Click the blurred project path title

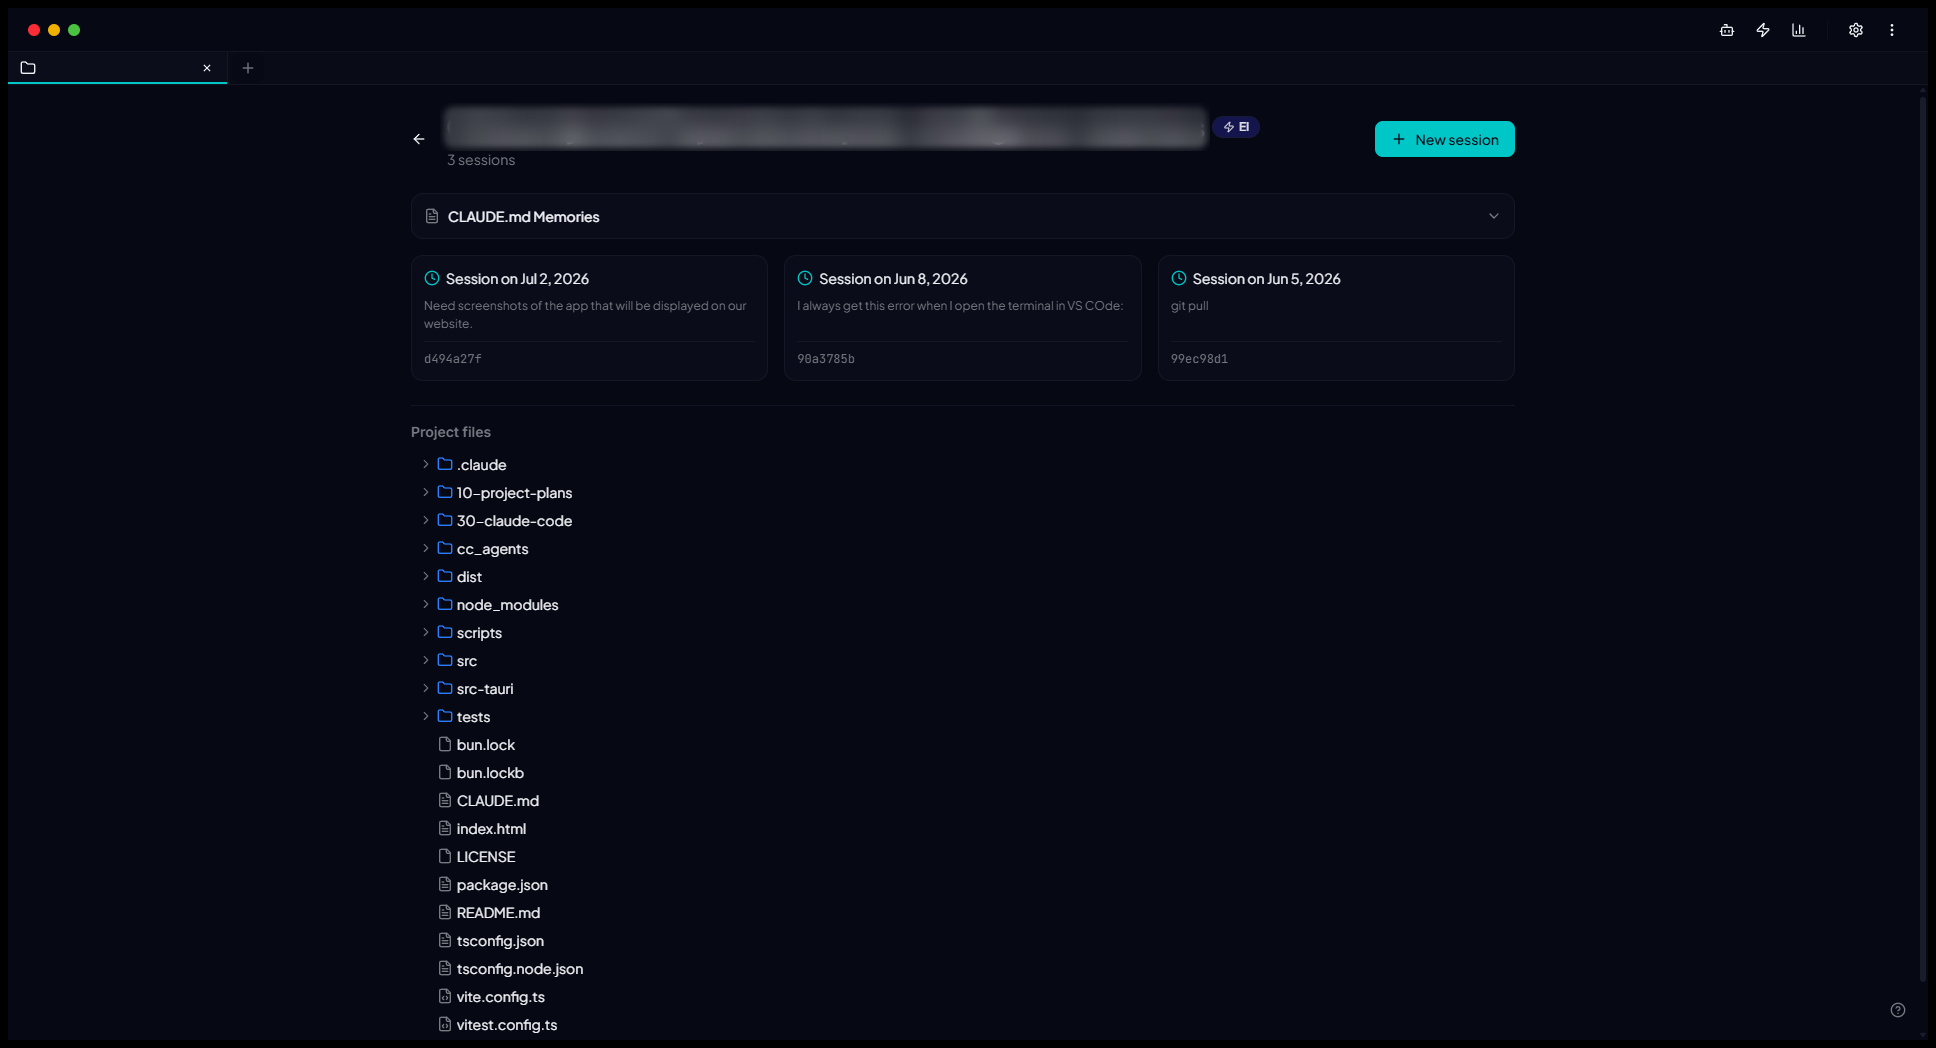(x=826, y=128)
